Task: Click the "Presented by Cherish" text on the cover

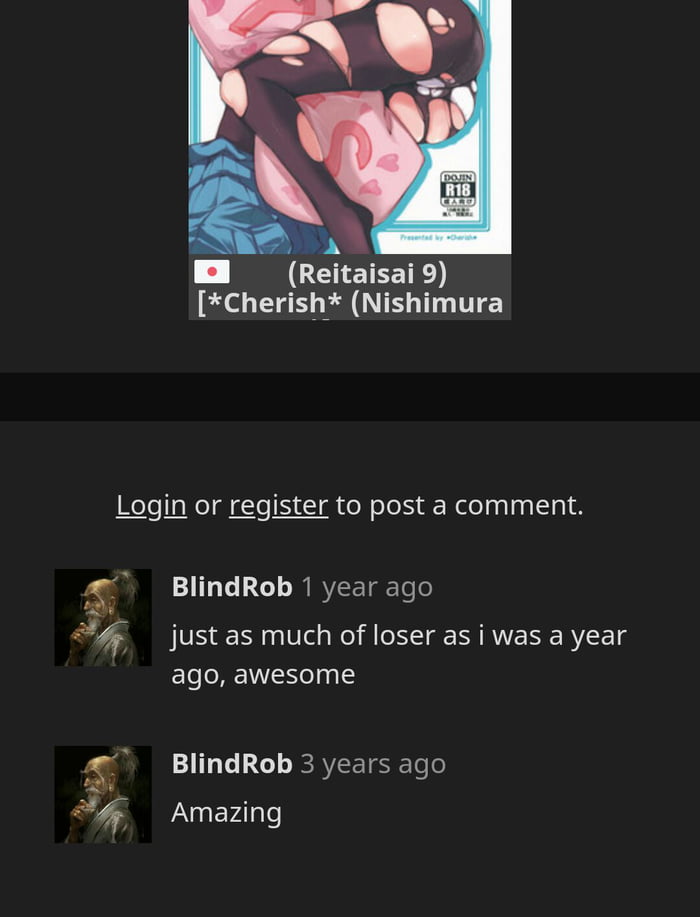Action: (439, 237)
